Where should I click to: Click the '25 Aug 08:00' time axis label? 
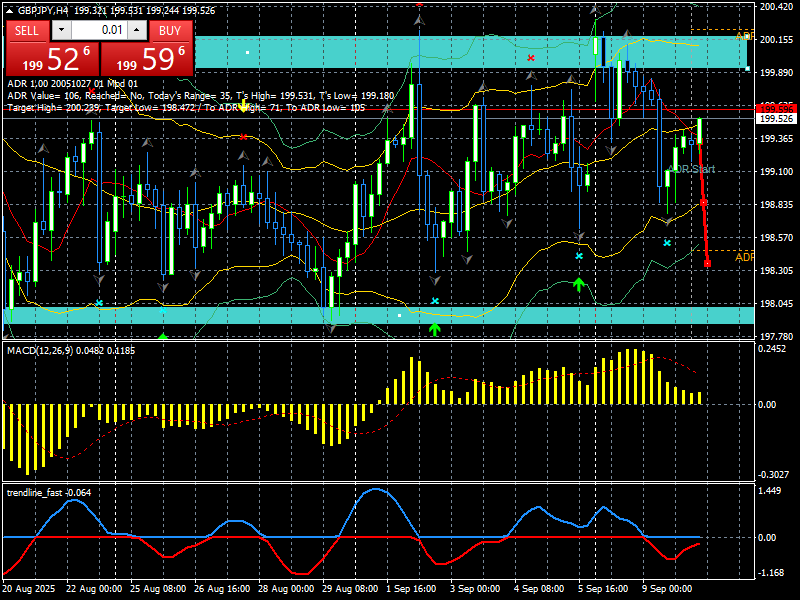tap(158, 589)
